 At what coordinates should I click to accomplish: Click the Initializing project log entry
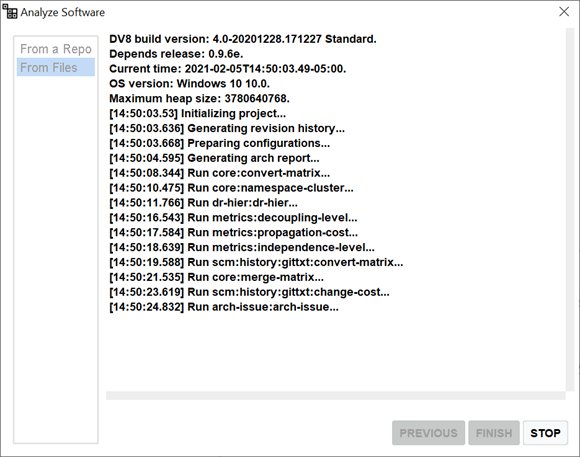pyautogui.click(x=198, y=113)
